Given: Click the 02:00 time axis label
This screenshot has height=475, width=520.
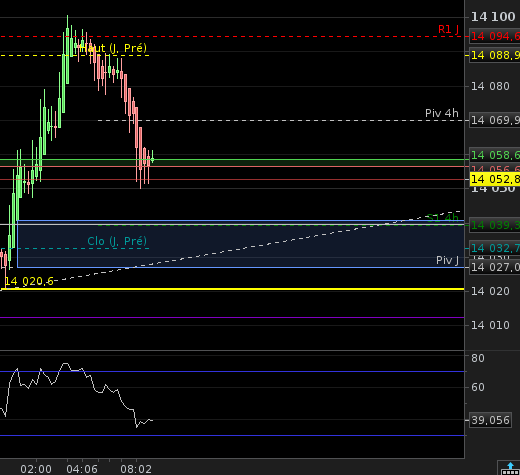Looking at the screenshot, I should (x=36, y=469).
